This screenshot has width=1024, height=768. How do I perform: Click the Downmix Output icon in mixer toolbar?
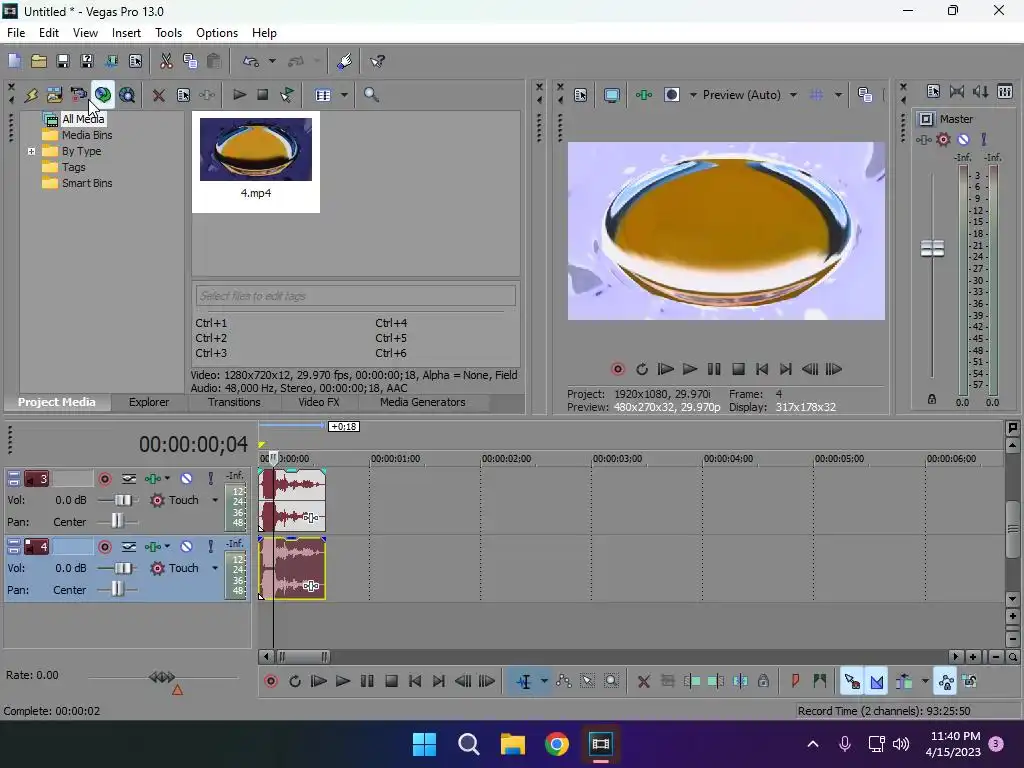[x=957, y=92]
